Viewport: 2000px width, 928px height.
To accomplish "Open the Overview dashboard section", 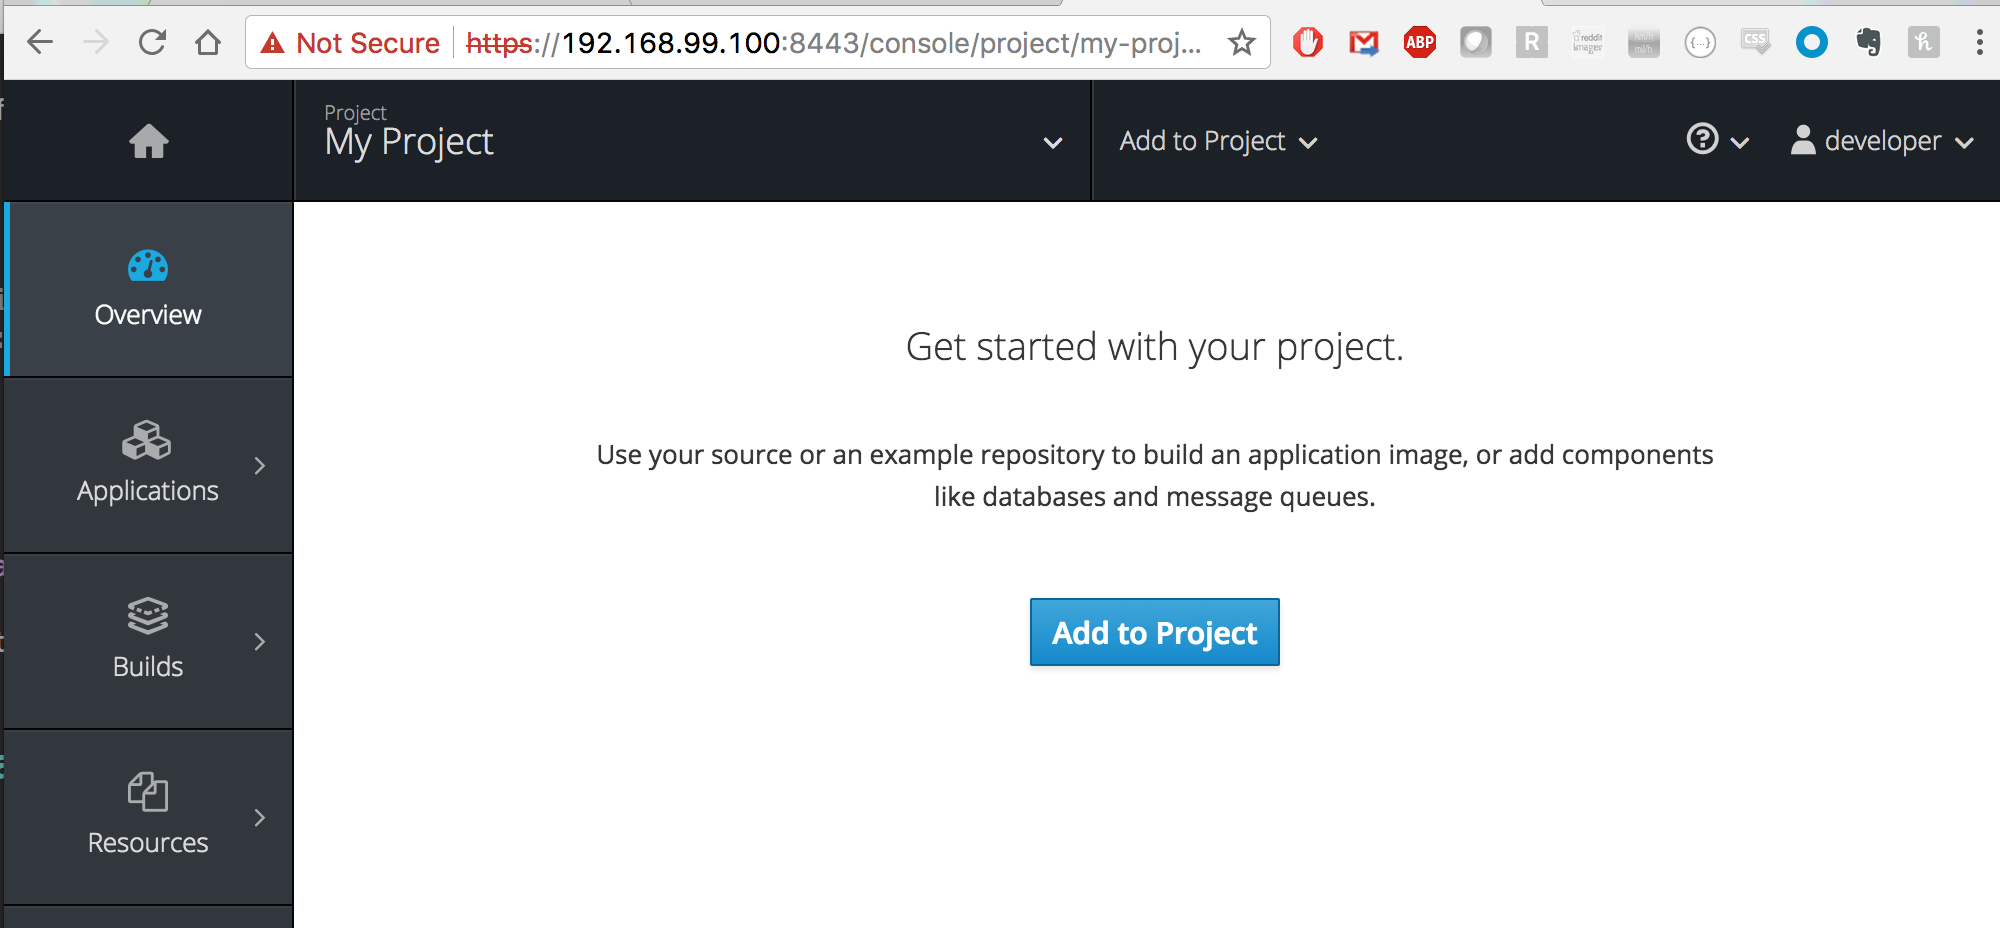I will point(149,289).
